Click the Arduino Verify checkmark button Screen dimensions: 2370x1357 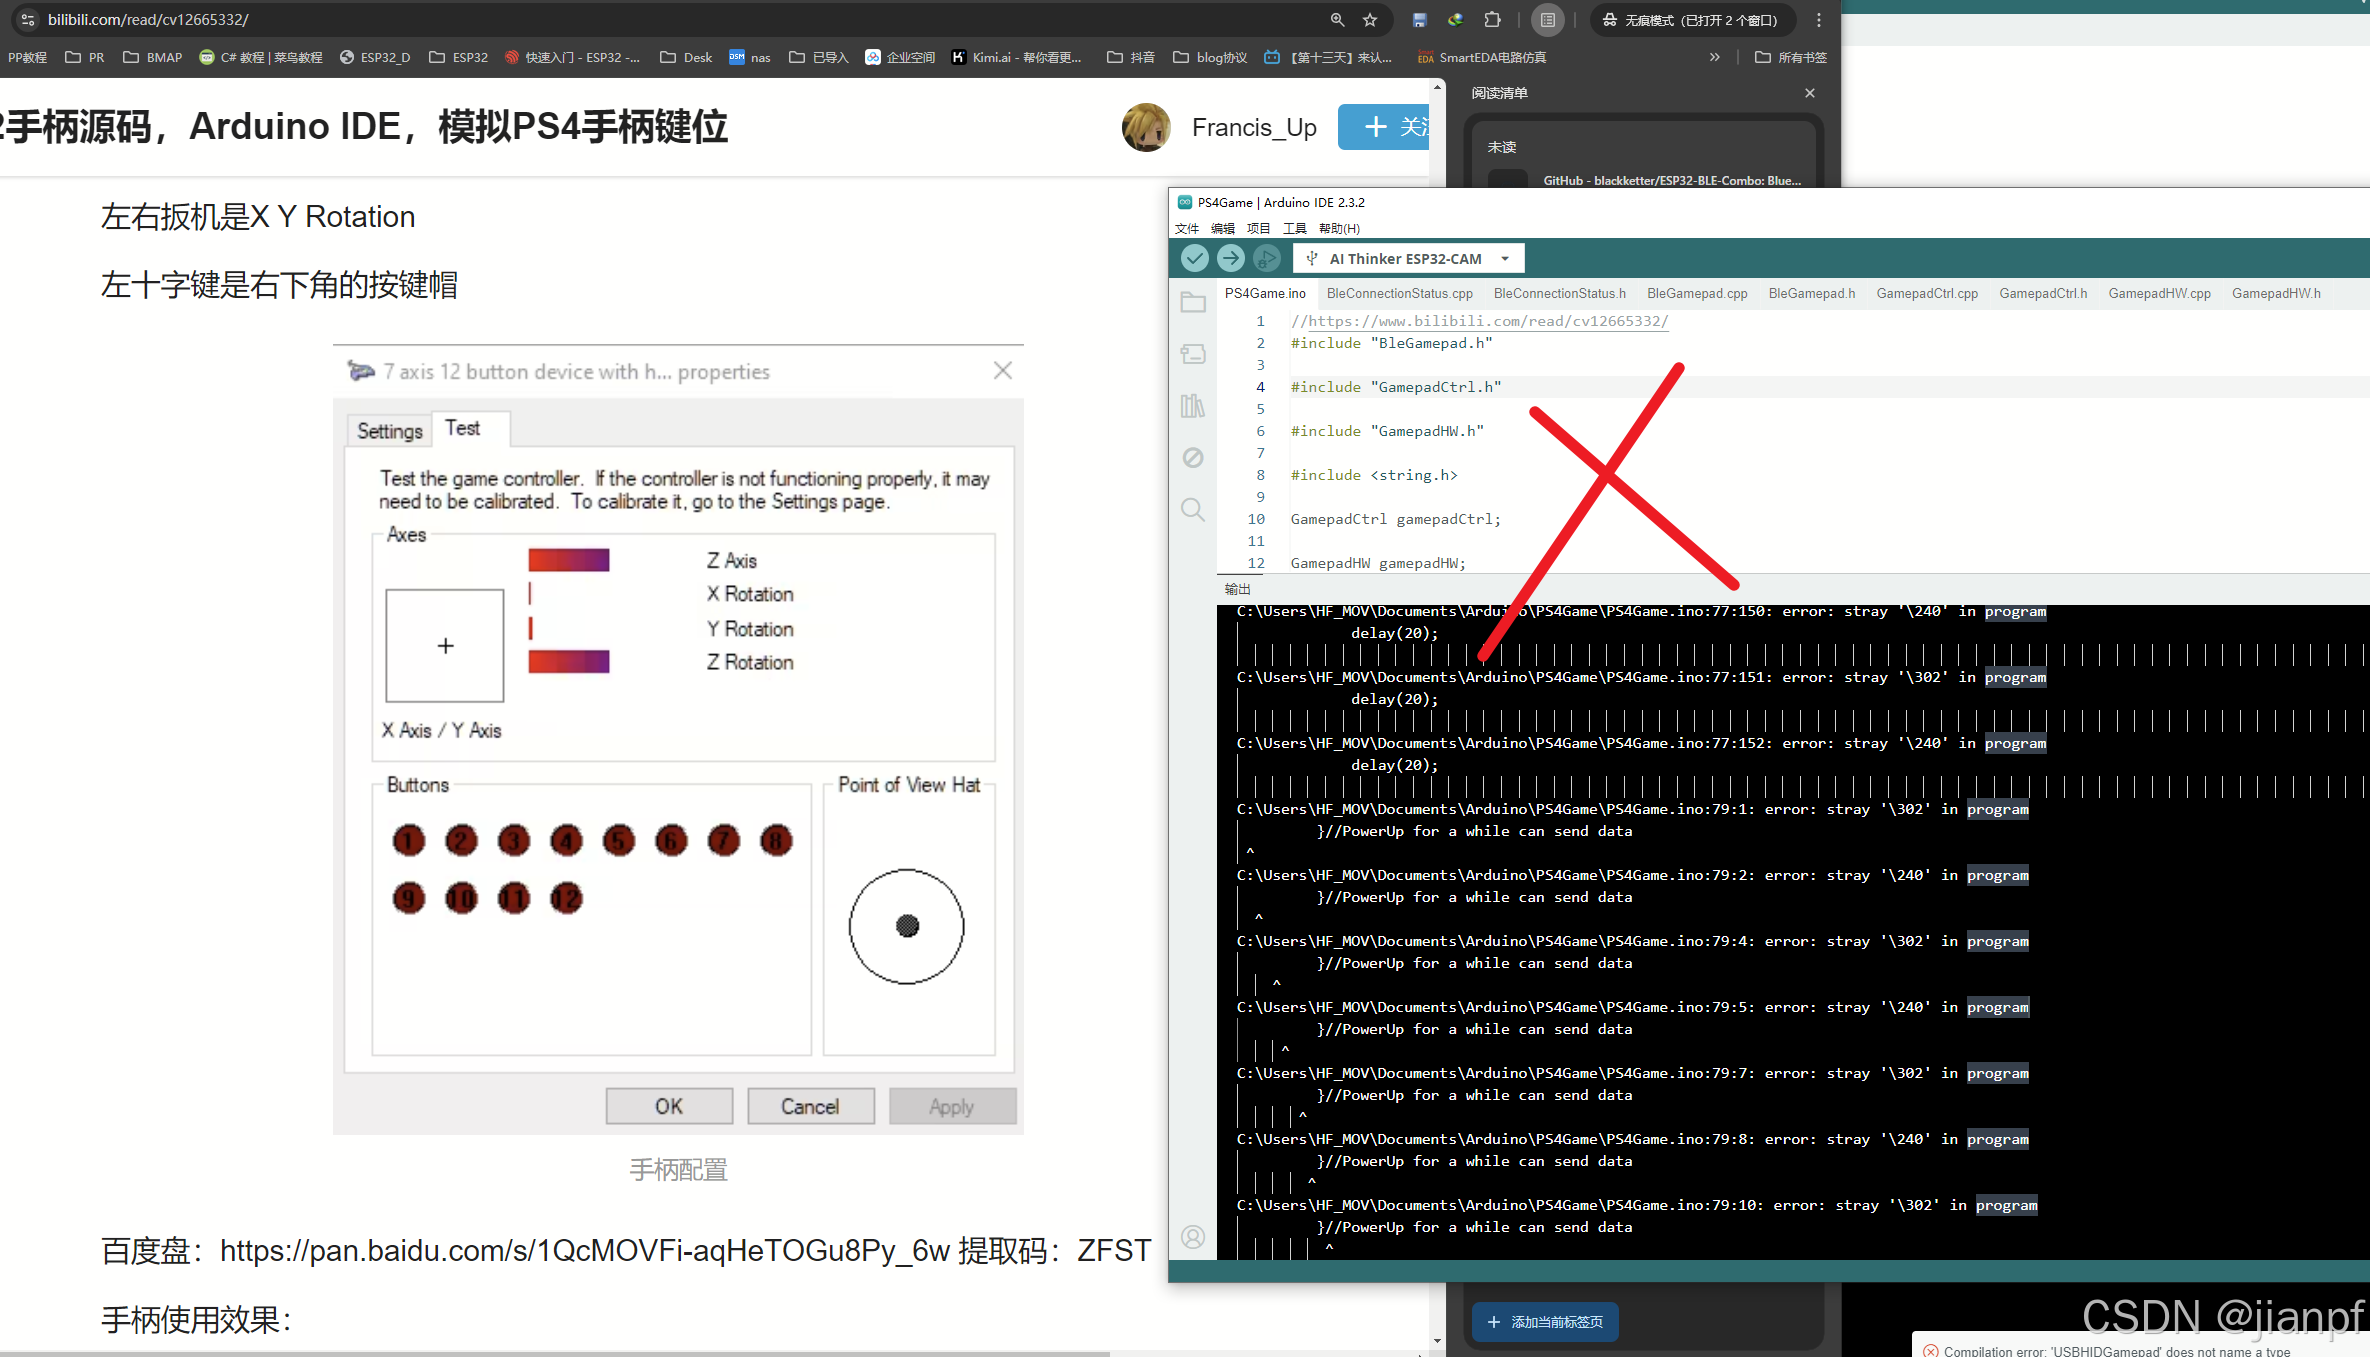[1194, 259]
